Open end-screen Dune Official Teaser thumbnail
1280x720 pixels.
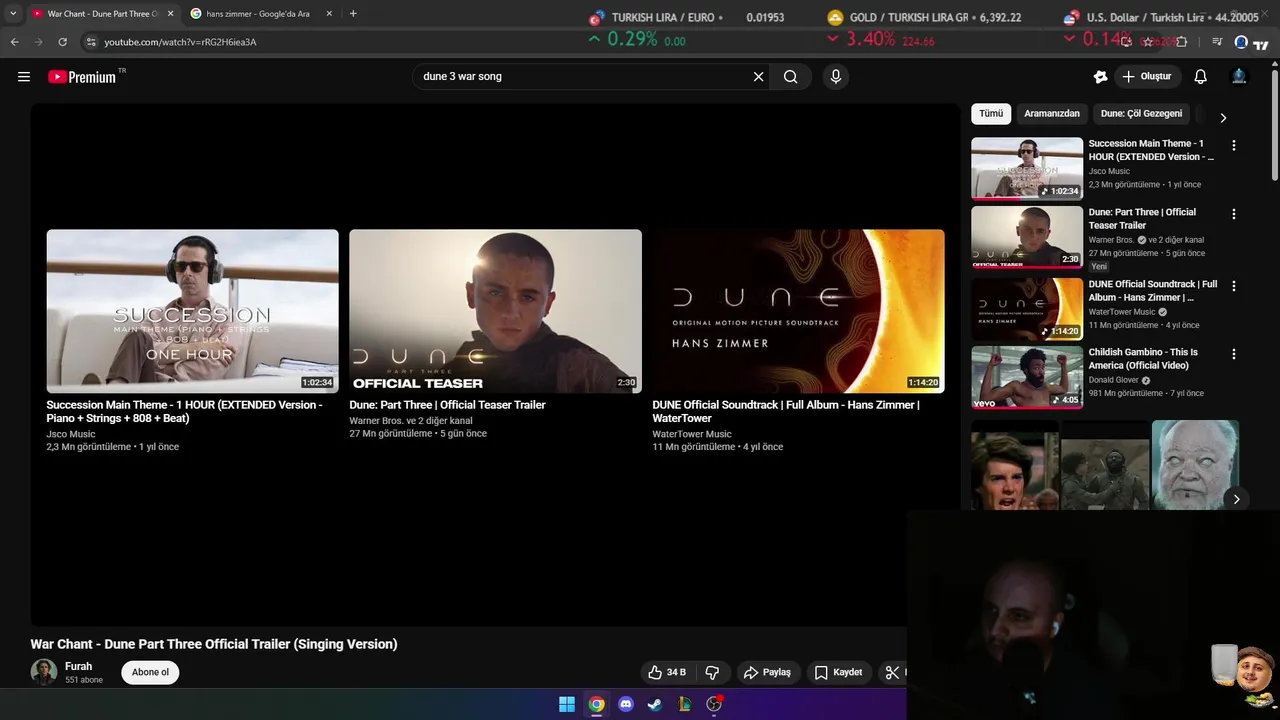(x=495, y=311)
